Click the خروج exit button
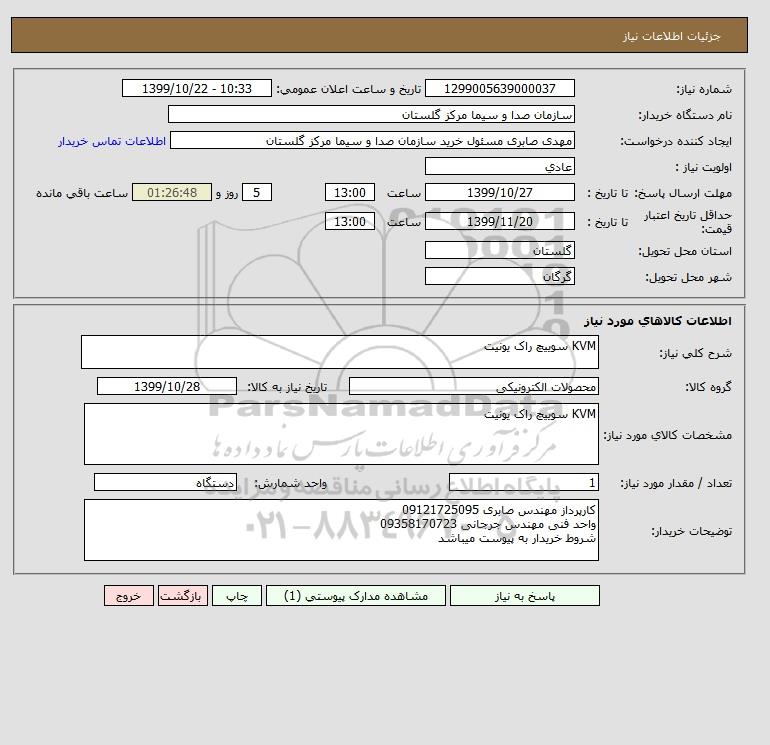Viewport: 770px width, 745px height. [x=129, y=596]
